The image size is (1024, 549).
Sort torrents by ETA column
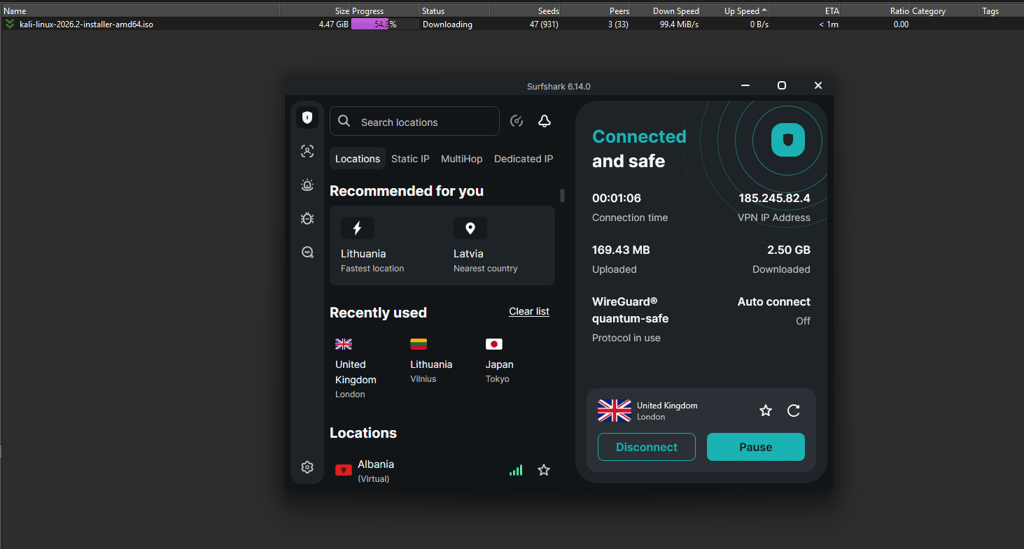pos(806,11)
